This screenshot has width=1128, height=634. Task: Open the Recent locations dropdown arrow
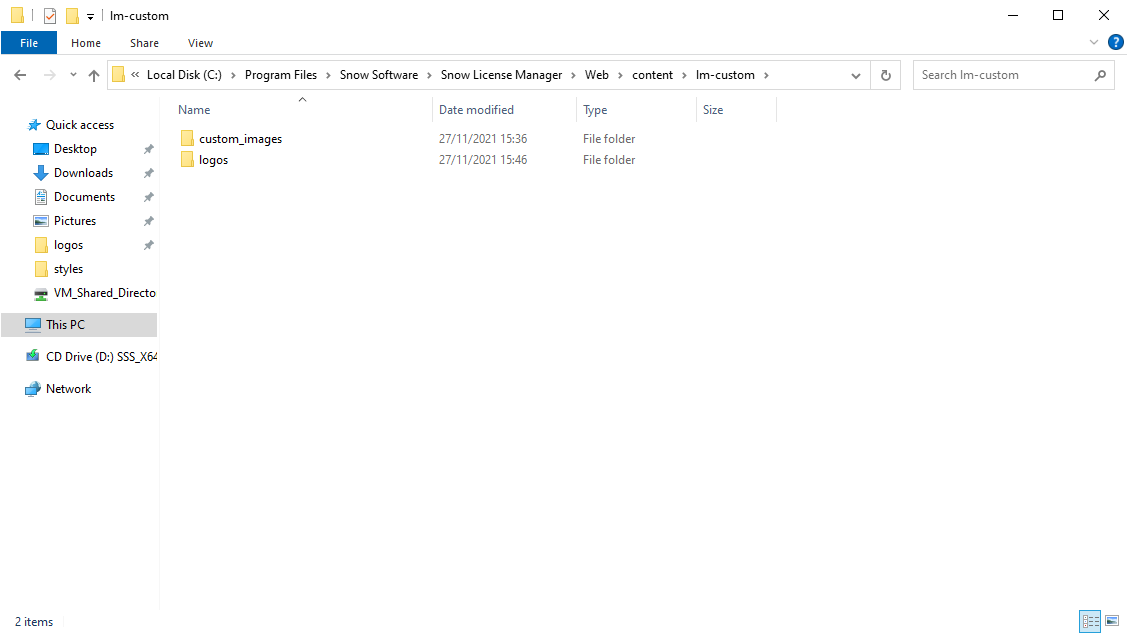[x=73, y=75]
